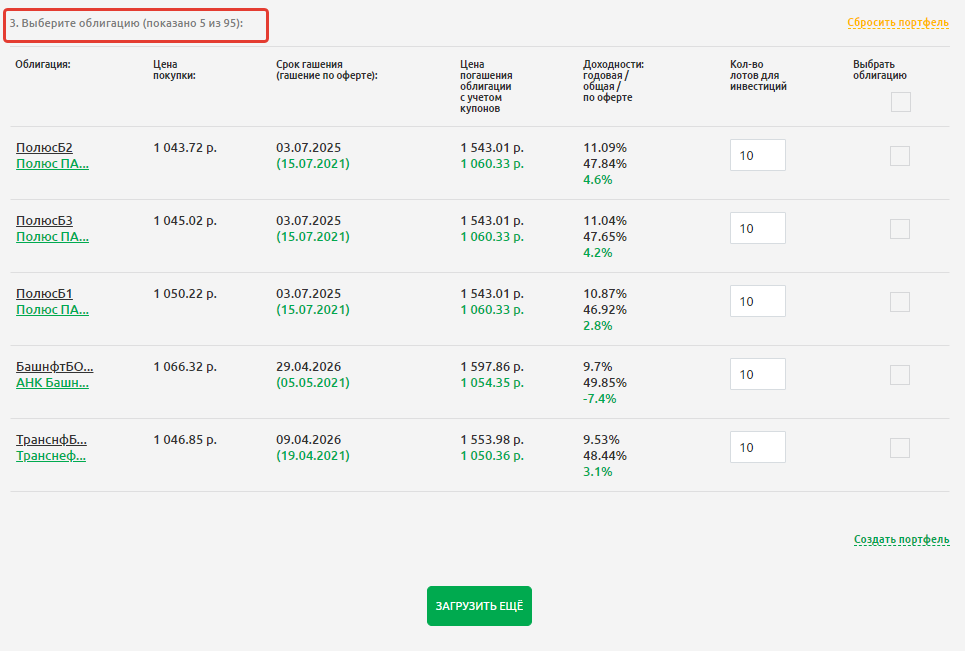Screen dimensions: 965x651
Task: Select the Транснф bond checkbox
Action: click(x=900, y=448)
